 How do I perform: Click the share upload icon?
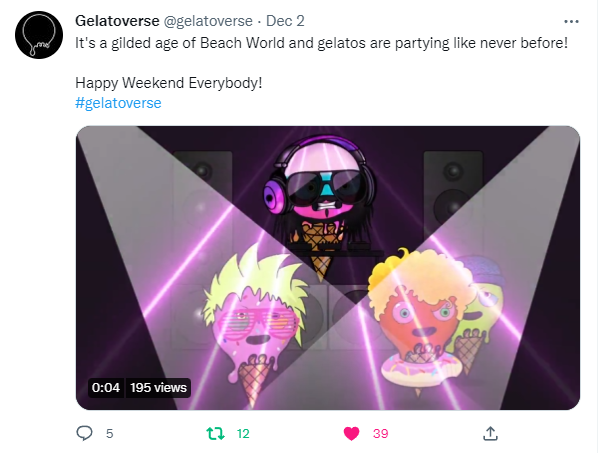point(490,434)
